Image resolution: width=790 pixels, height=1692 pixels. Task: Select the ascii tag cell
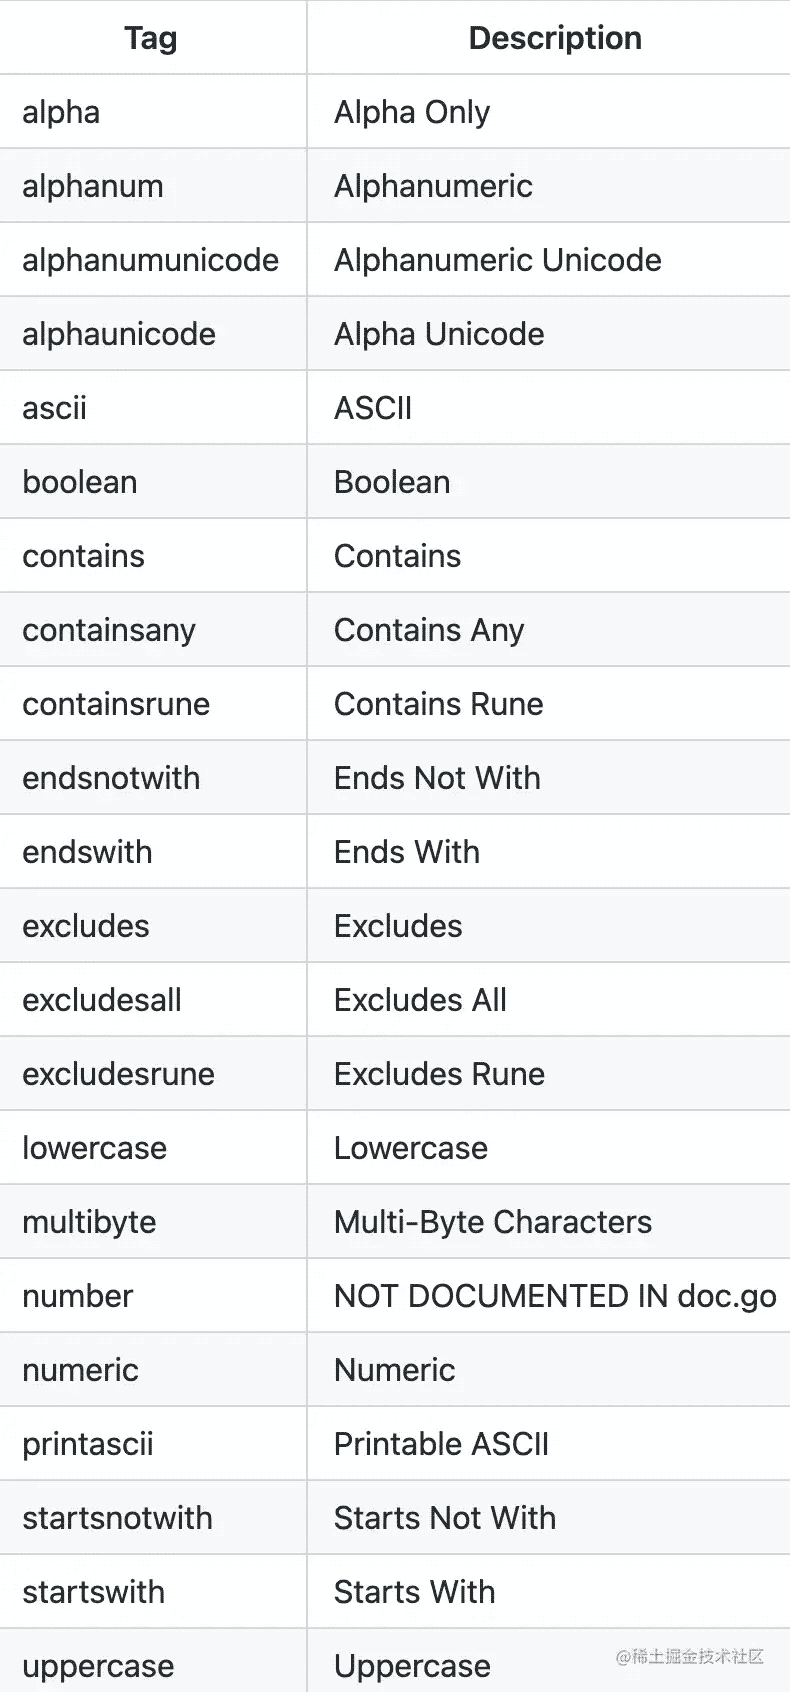tap(55, 408)
